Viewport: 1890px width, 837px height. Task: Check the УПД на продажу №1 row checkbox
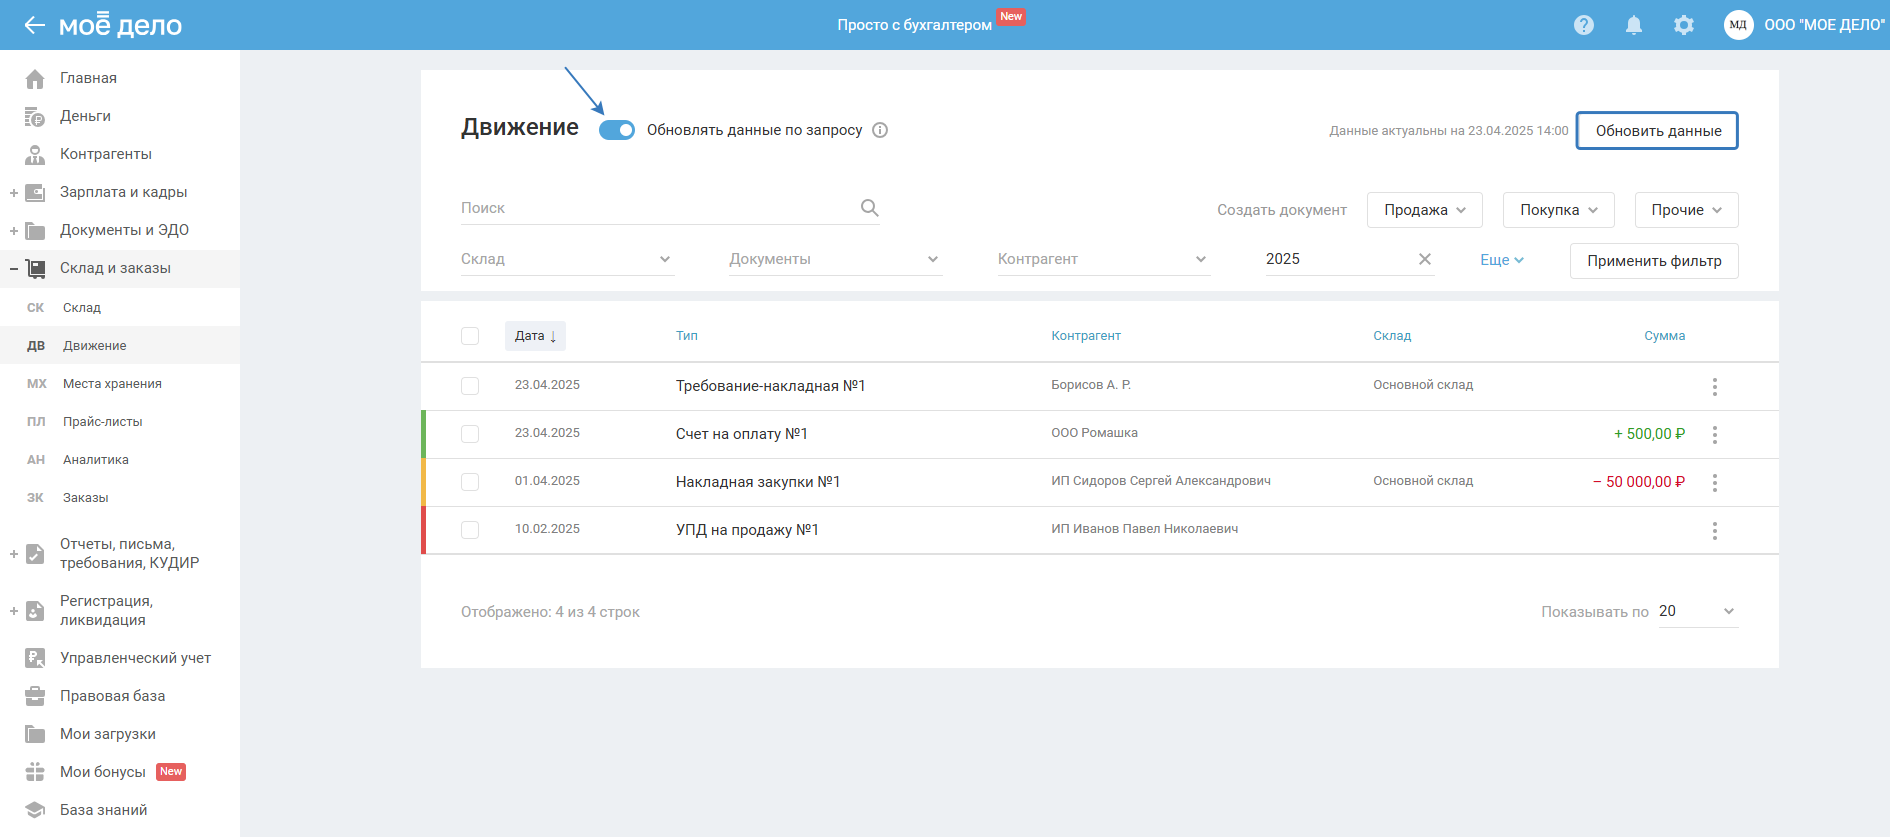tap(470, 530)
